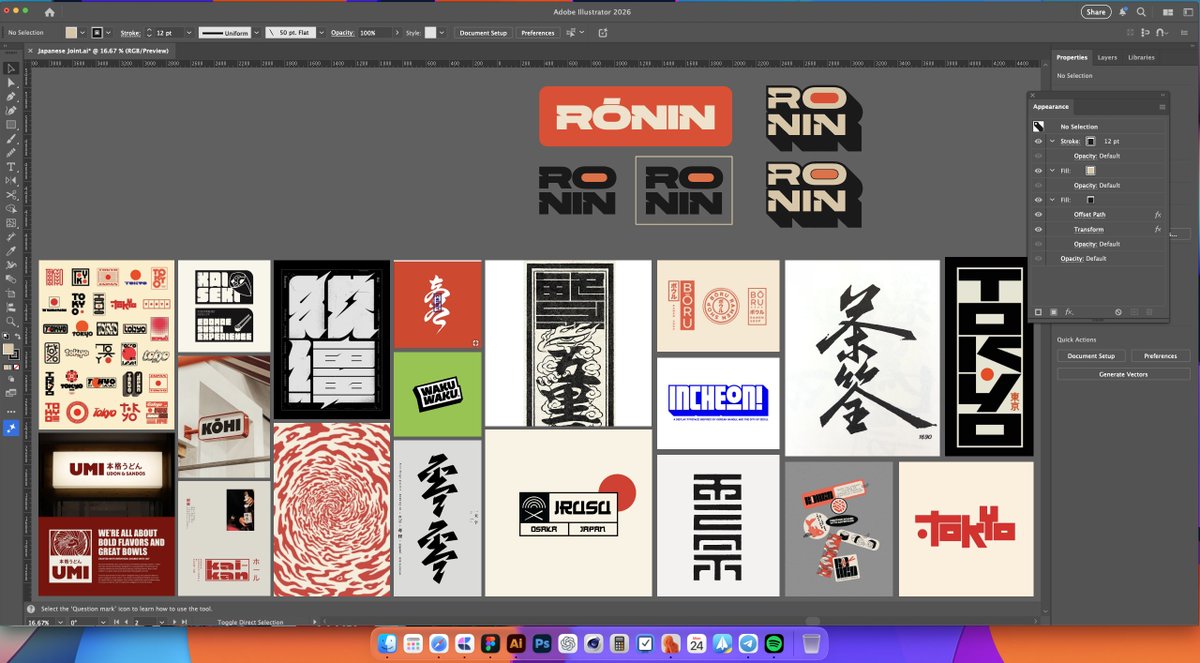
Task: Click the align arrange icon in control bar
Action: [571, 32]
